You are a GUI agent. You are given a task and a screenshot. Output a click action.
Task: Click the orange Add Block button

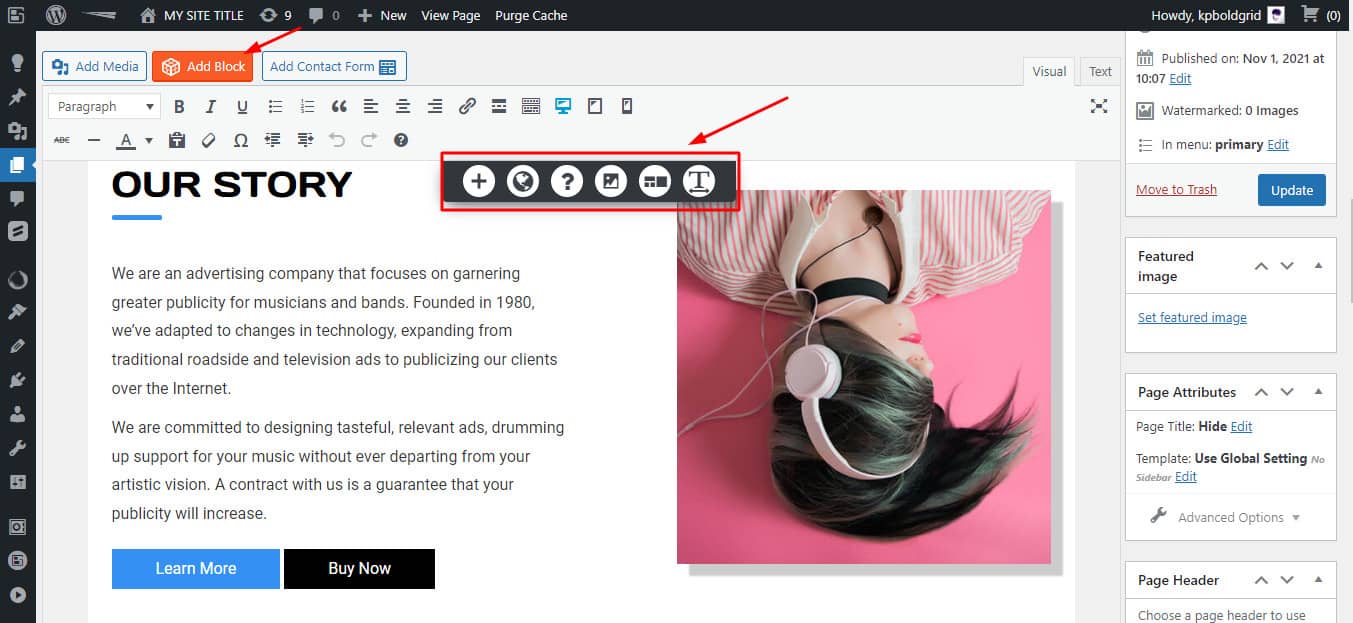coord(202,67)
